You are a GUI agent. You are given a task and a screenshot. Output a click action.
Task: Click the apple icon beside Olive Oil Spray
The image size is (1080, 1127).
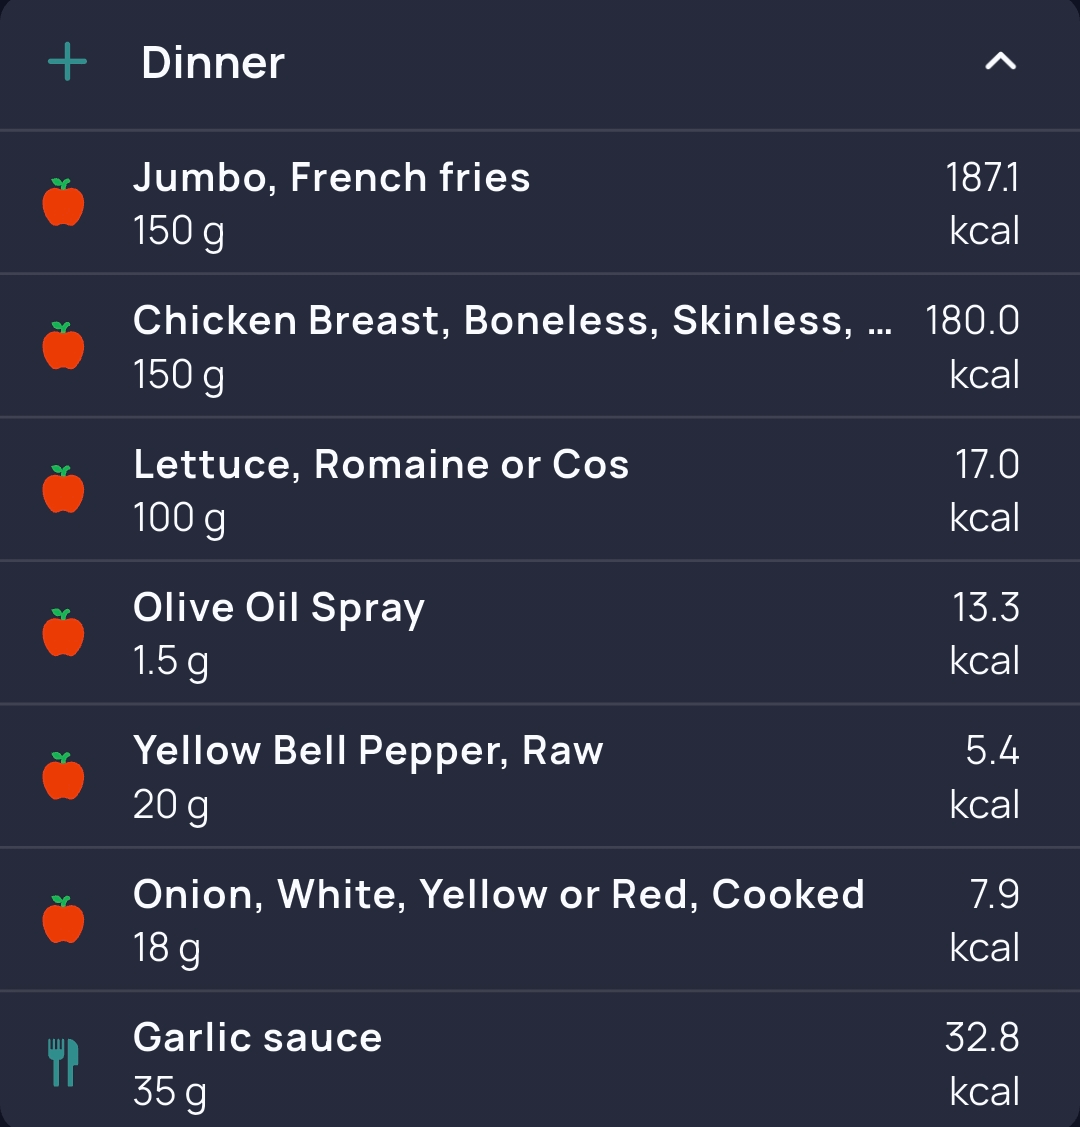[63, 632]
